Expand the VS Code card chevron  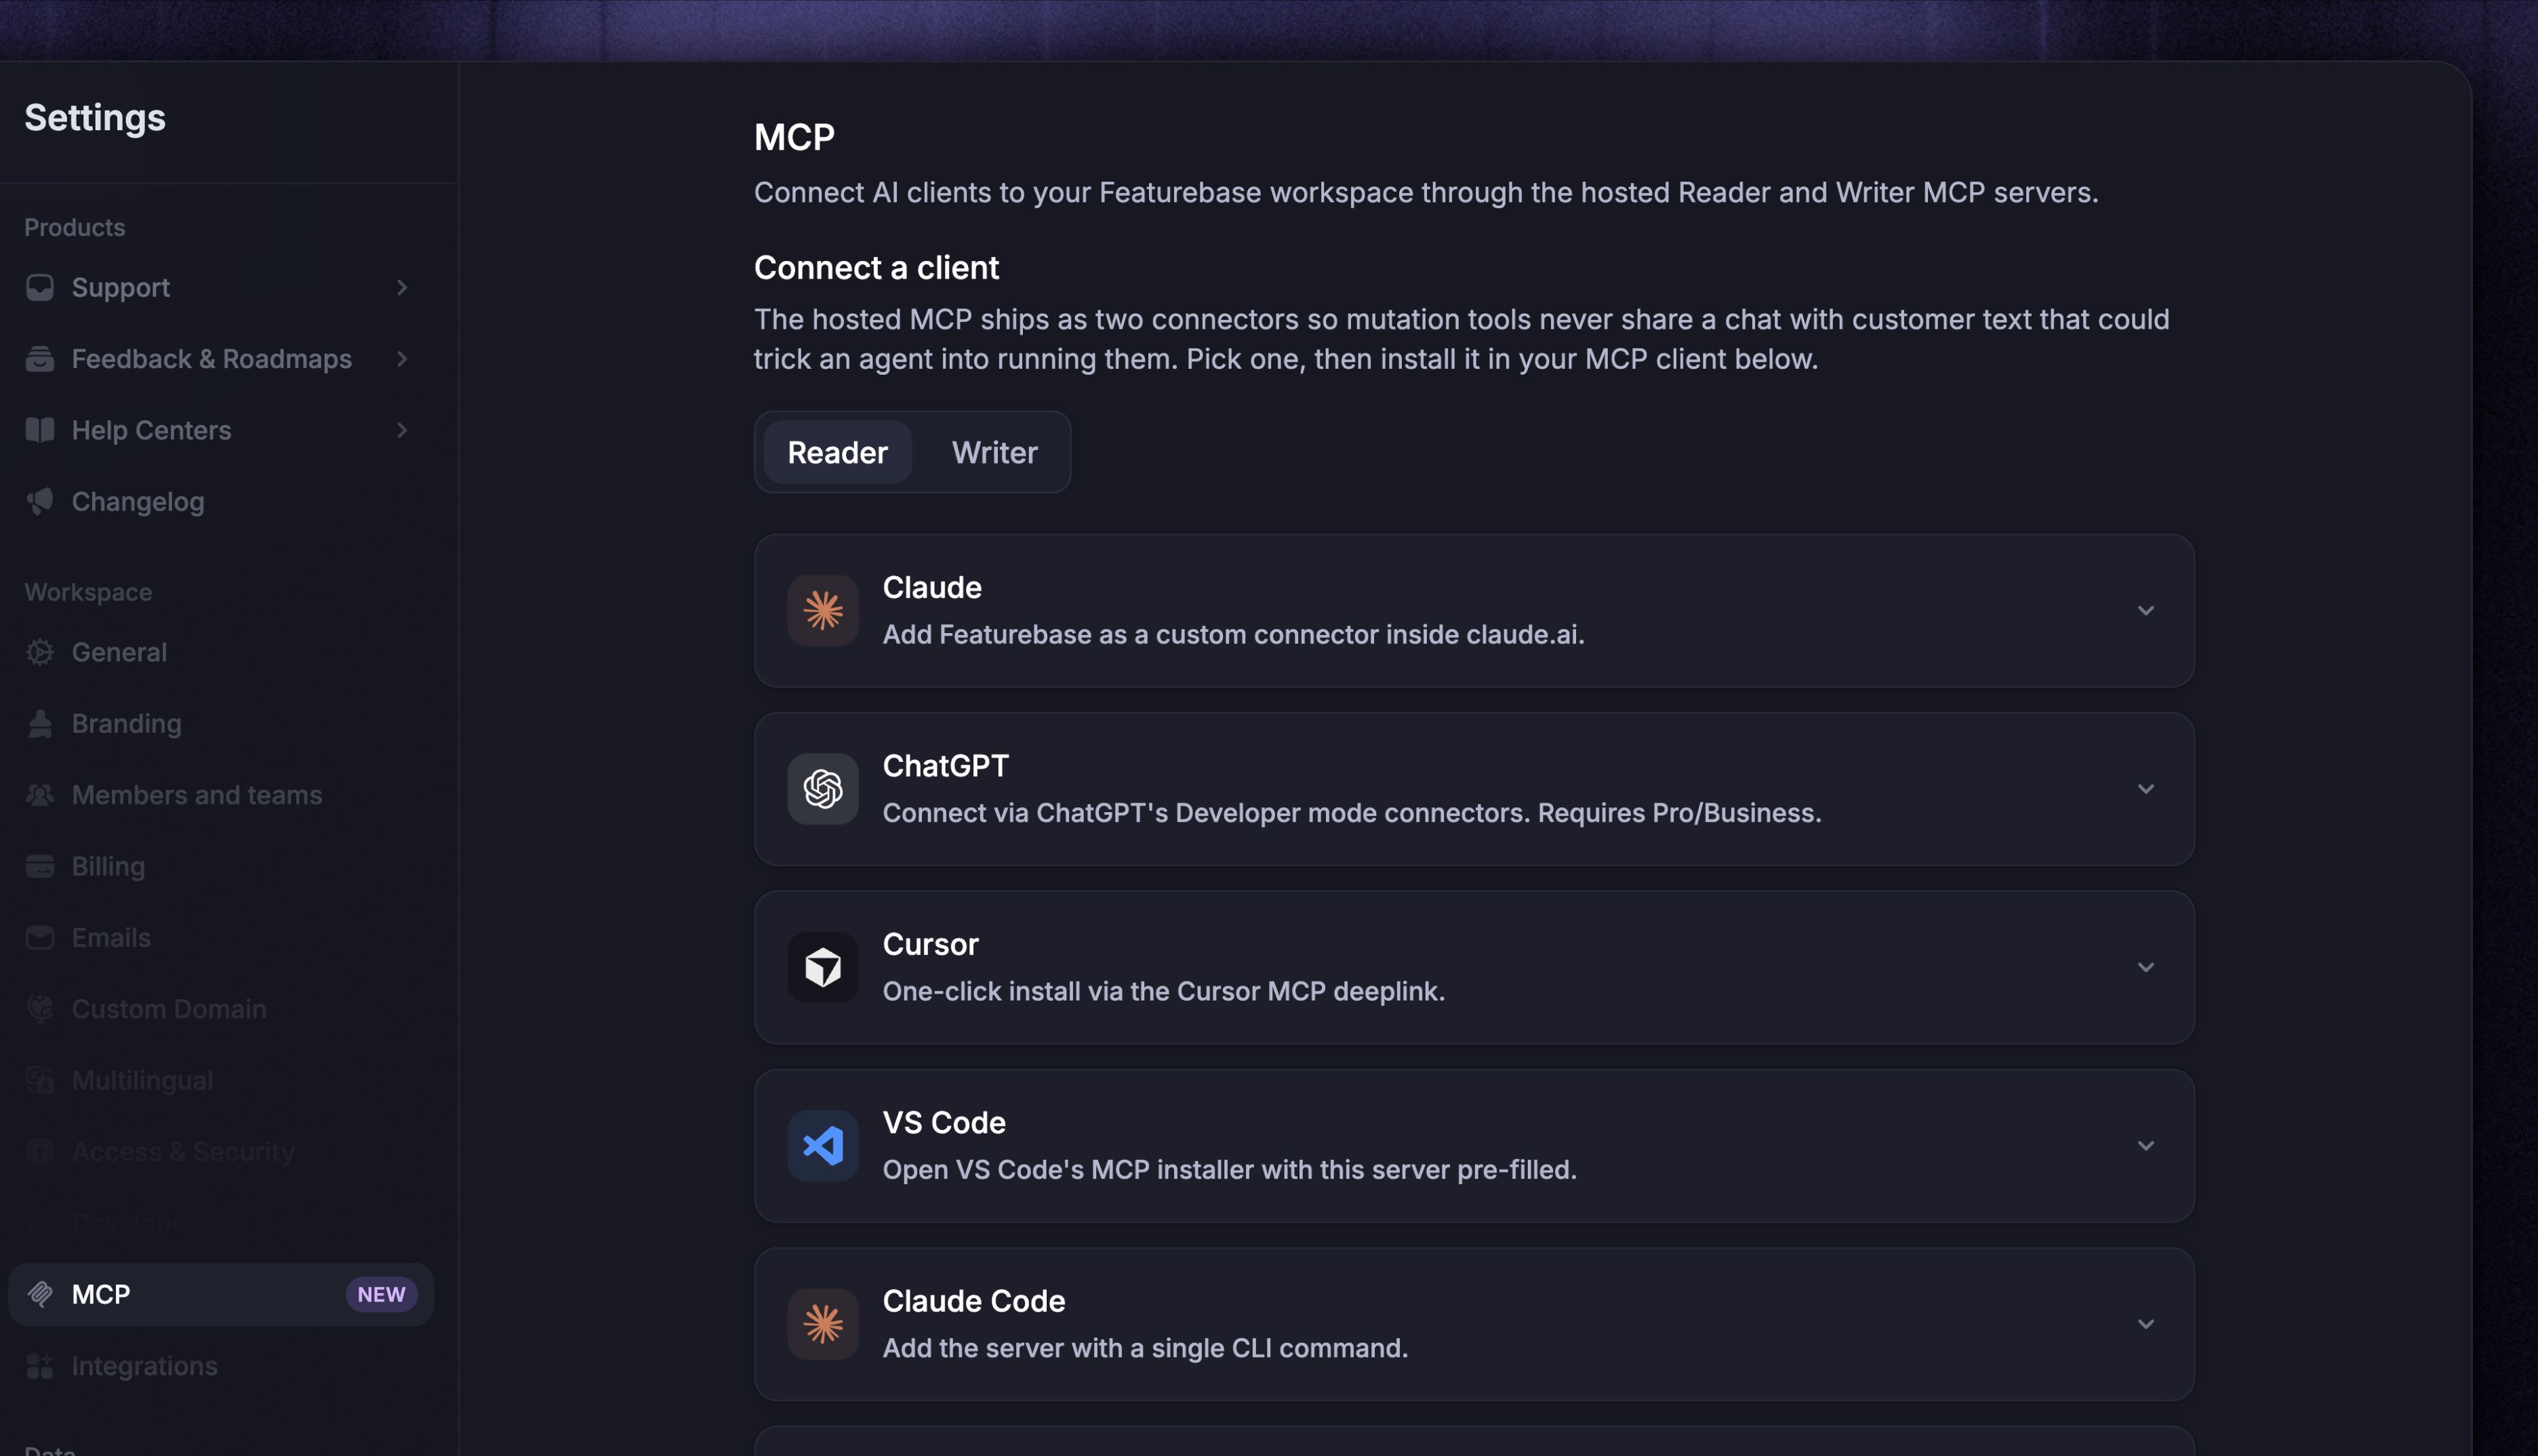pos(2145,1146)
